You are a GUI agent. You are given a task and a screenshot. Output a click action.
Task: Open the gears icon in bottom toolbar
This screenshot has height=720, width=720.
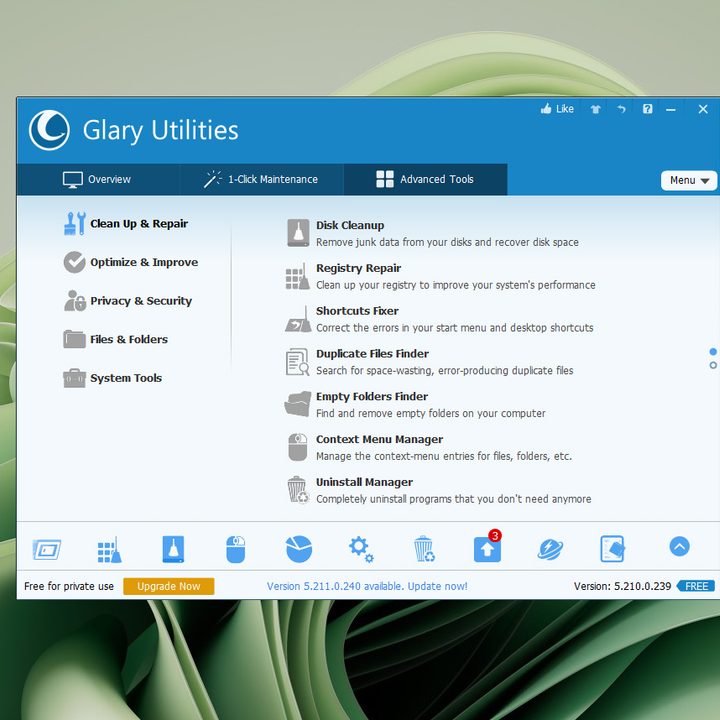click(x=361, y=549)
